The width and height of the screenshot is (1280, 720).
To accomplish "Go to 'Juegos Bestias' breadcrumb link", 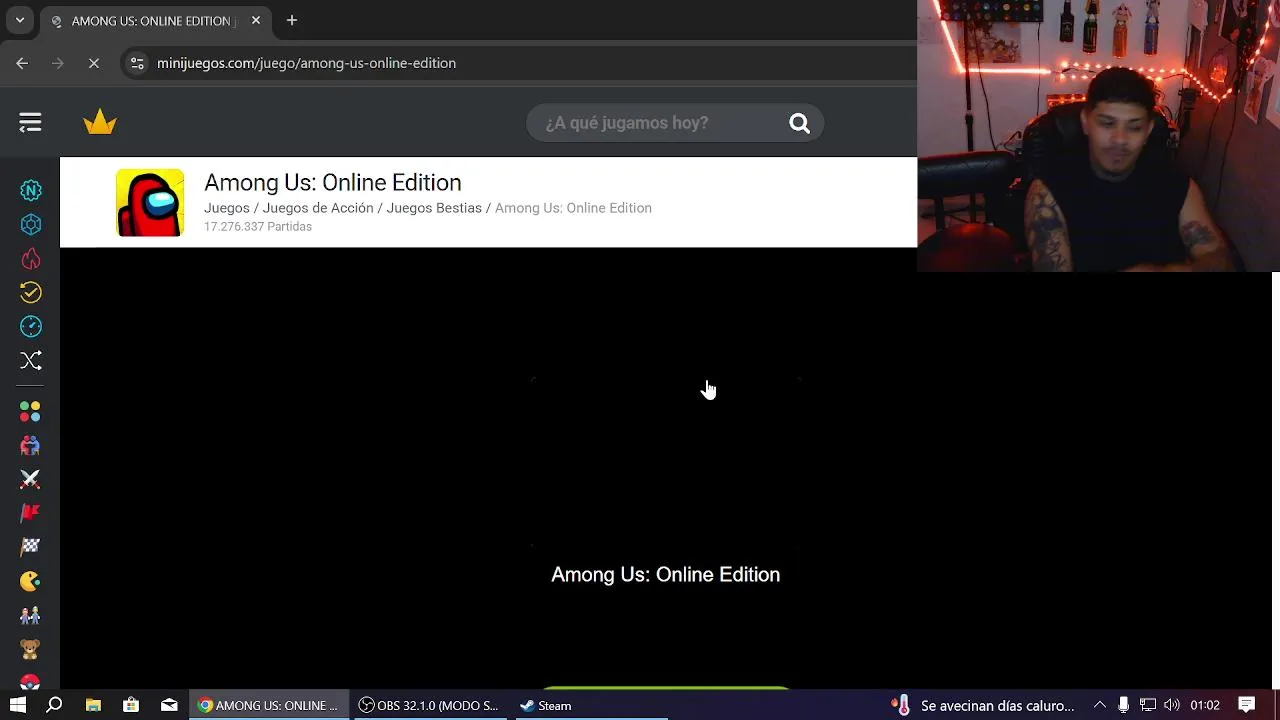I will coord(434,208).
